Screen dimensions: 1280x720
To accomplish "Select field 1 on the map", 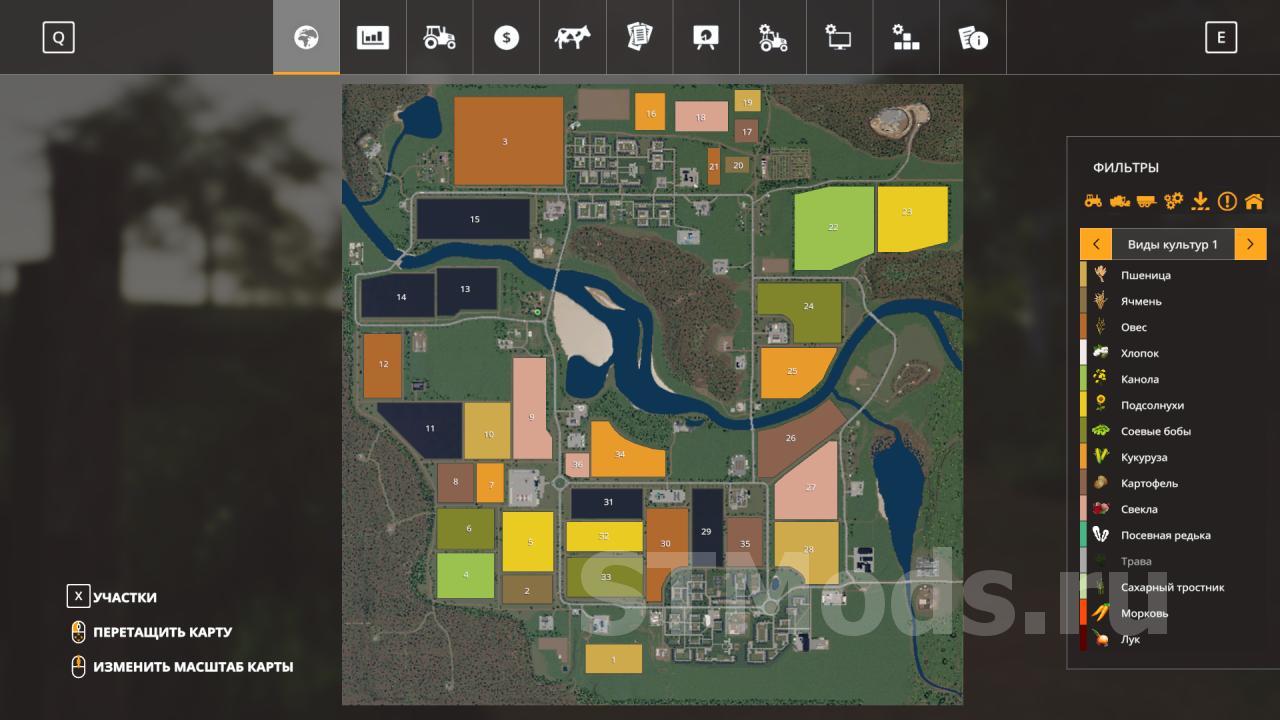I will (x=613, y=659).
